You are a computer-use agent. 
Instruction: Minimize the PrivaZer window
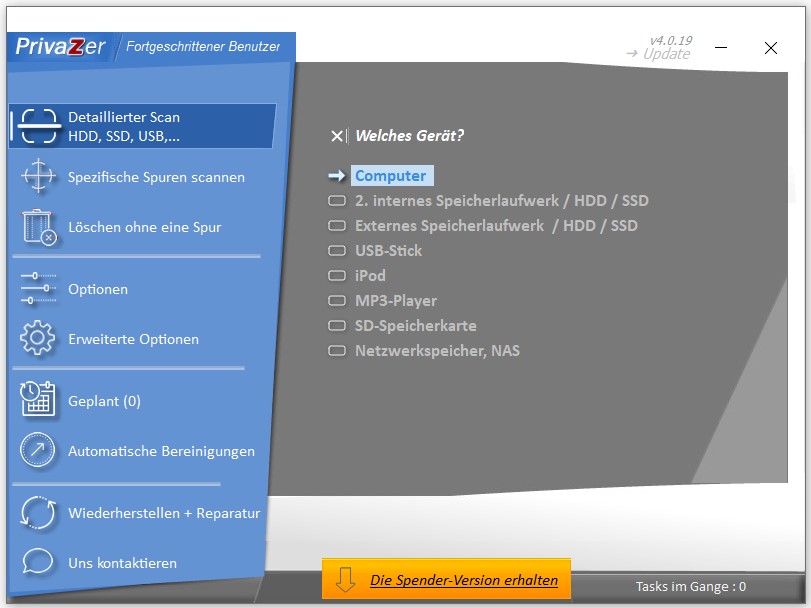pyautogui.click(x=720, y=48)
